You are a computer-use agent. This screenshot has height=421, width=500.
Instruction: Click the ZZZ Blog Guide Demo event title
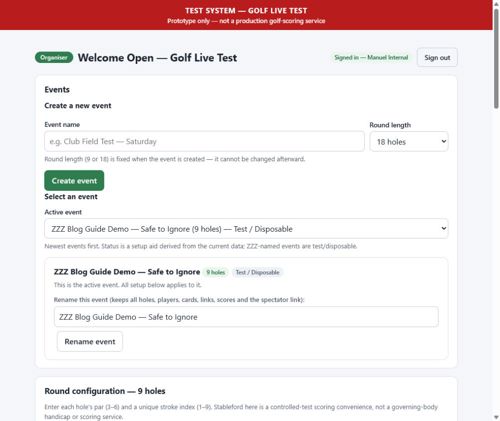pyautogui.click(x=127, y=272)
